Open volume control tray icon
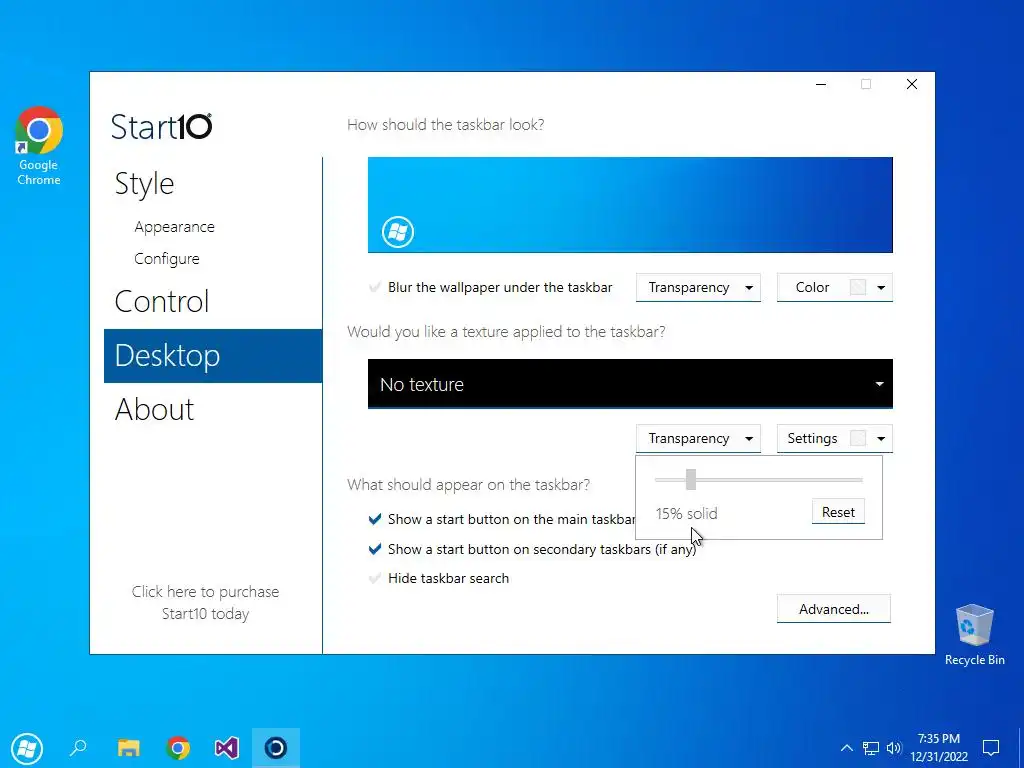The image size is (1024, 768). 894,748
